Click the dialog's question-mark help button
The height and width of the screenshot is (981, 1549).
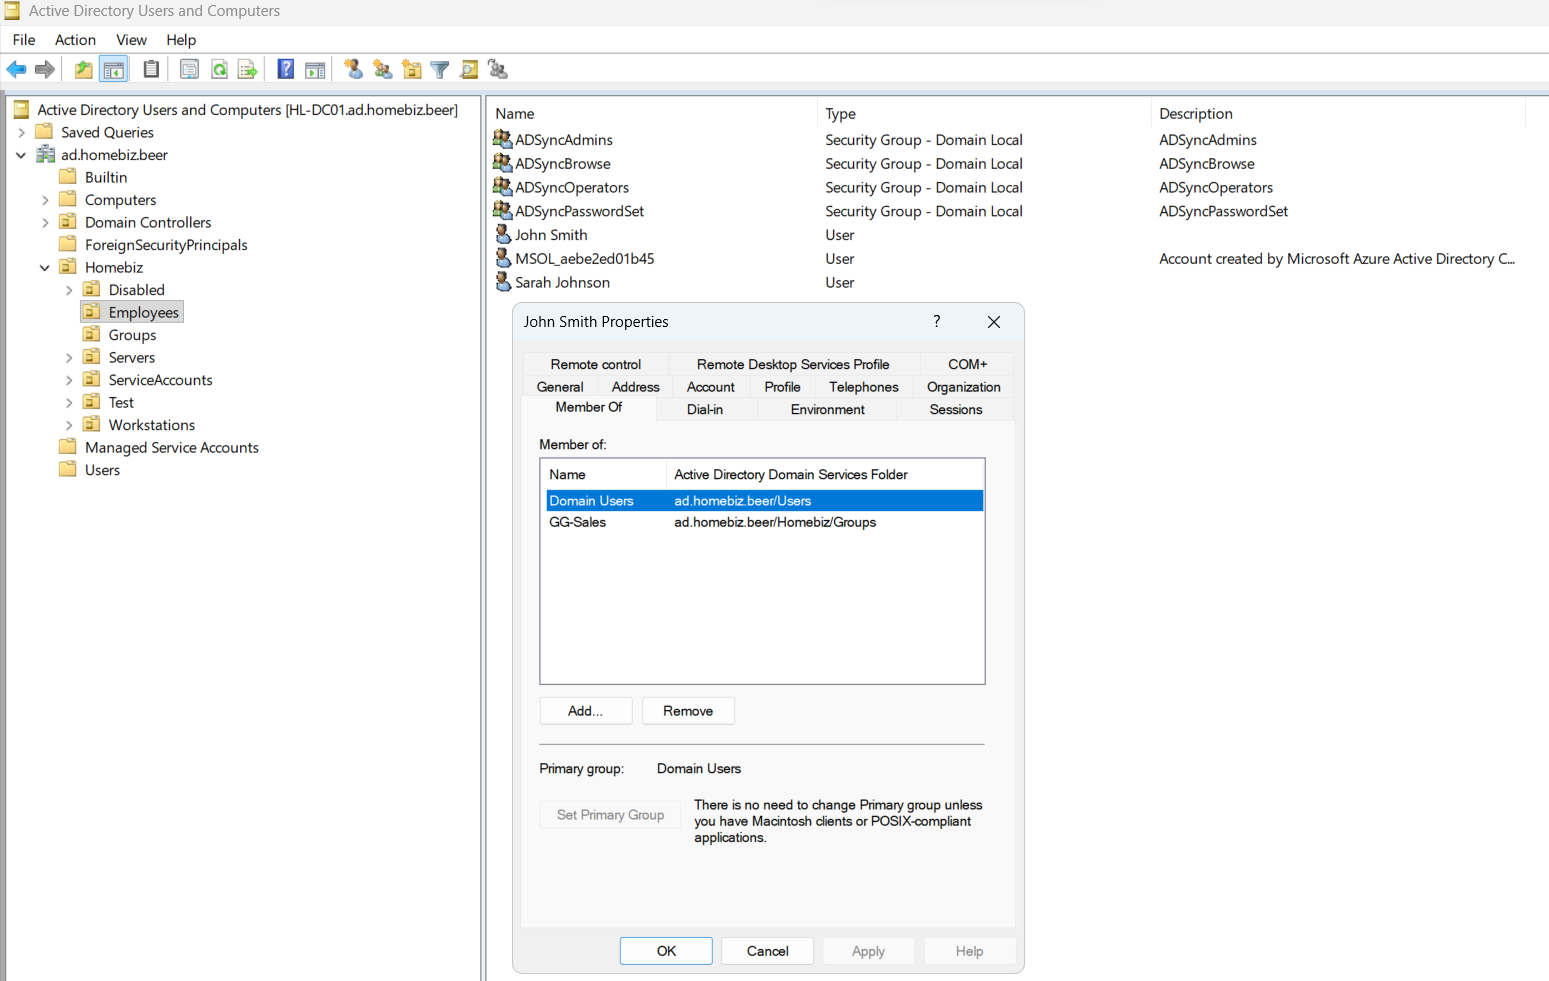tap(937, 321)
